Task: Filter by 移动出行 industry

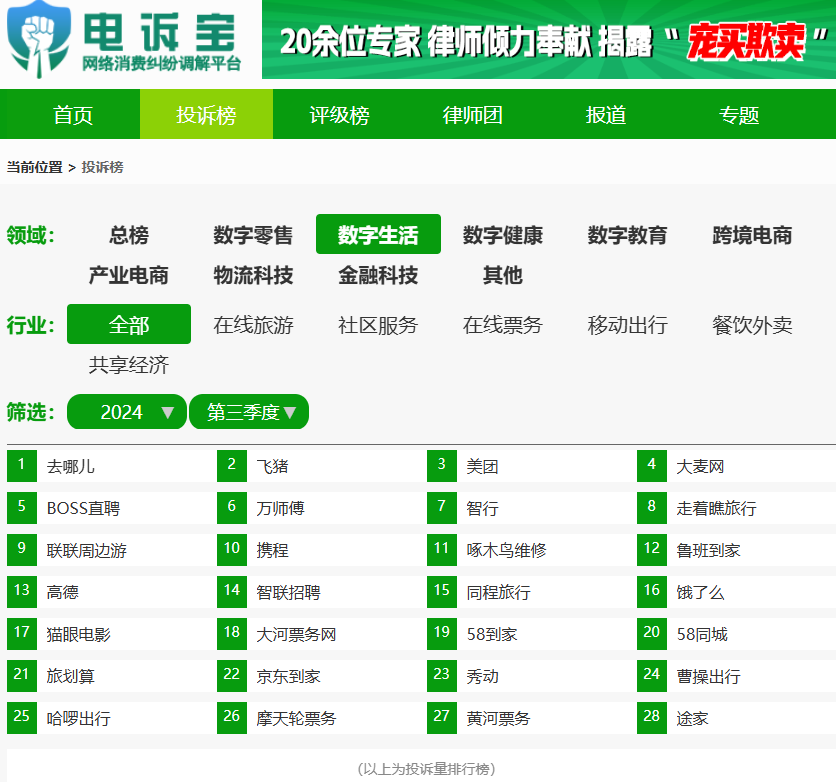Action: (628, 325)
